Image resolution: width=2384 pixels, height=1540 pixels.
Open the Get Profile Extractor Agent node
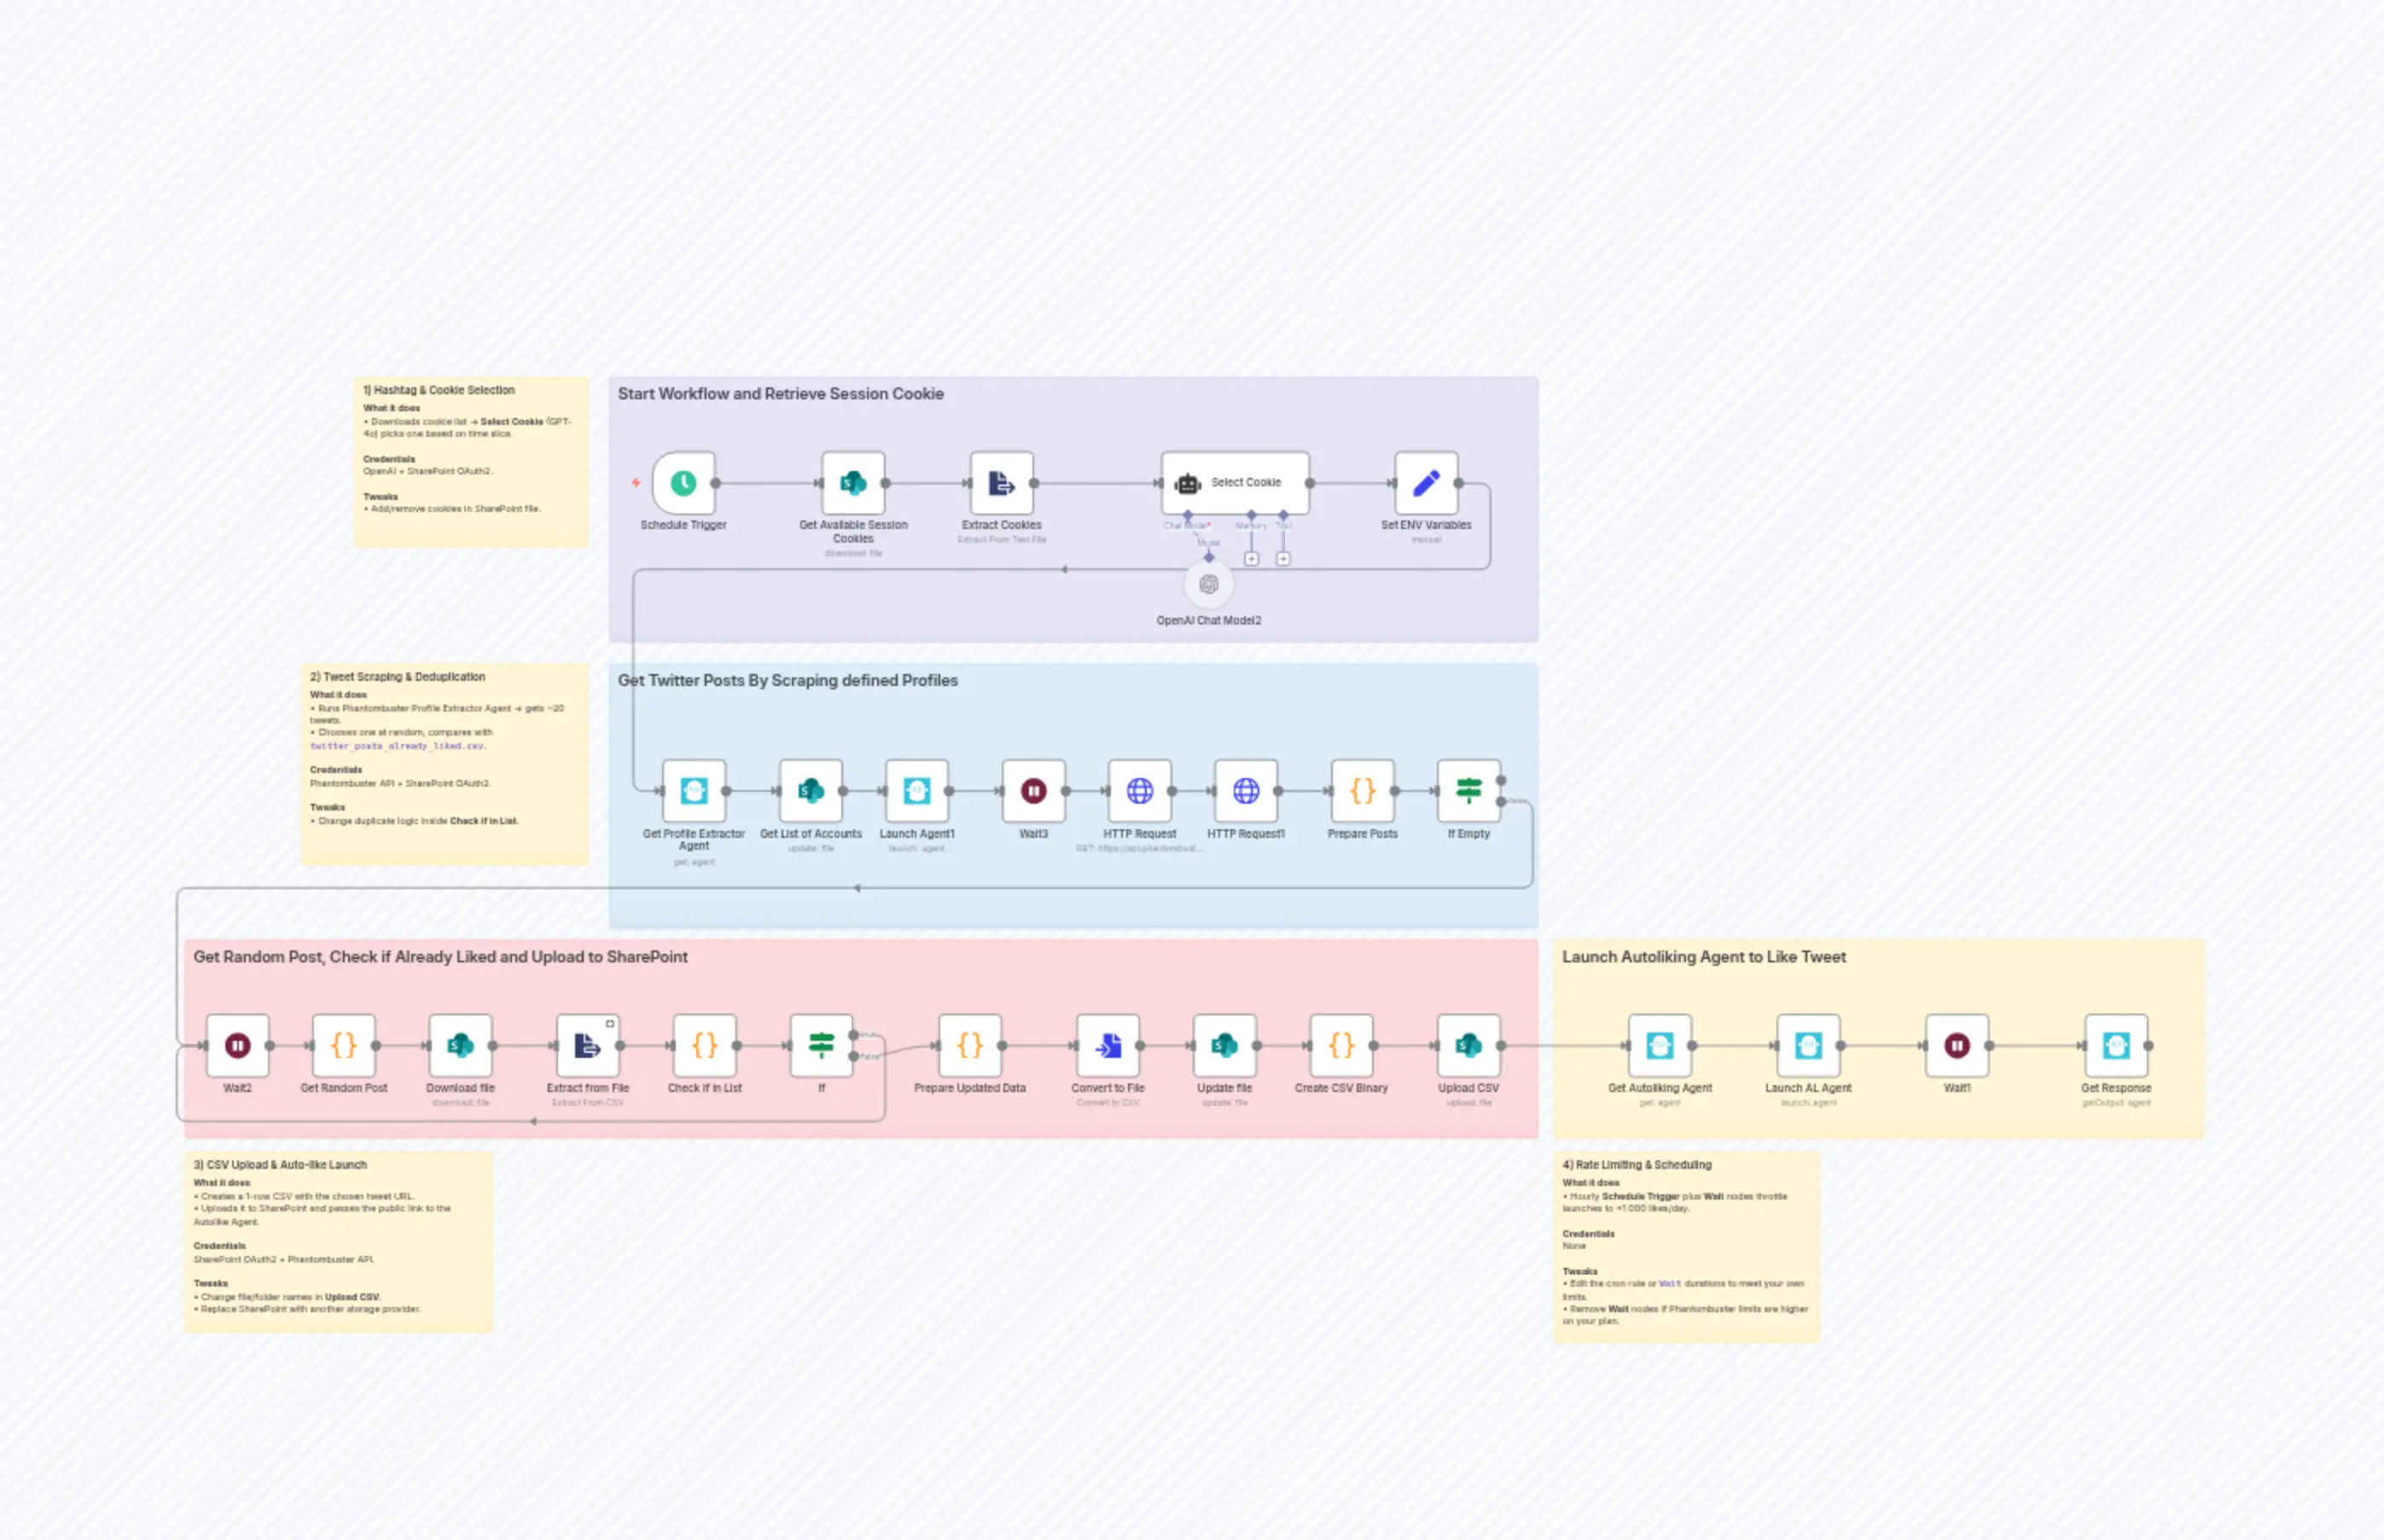pyautogui.click(x=693, y=790)
